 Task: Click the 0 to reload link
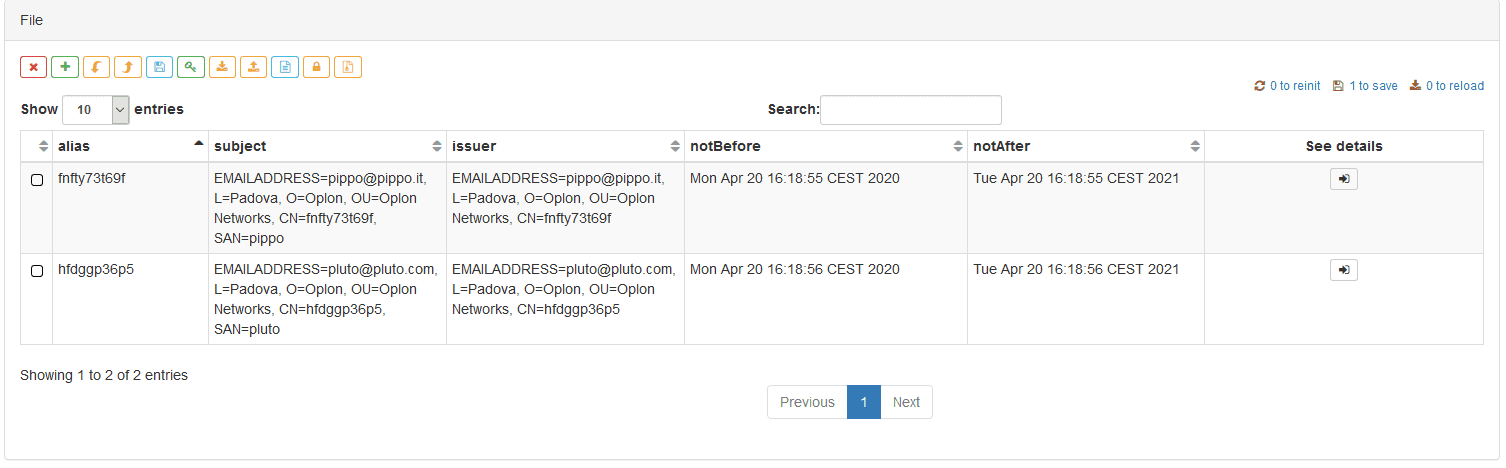pyautogui.click(x=1447, y=86)
